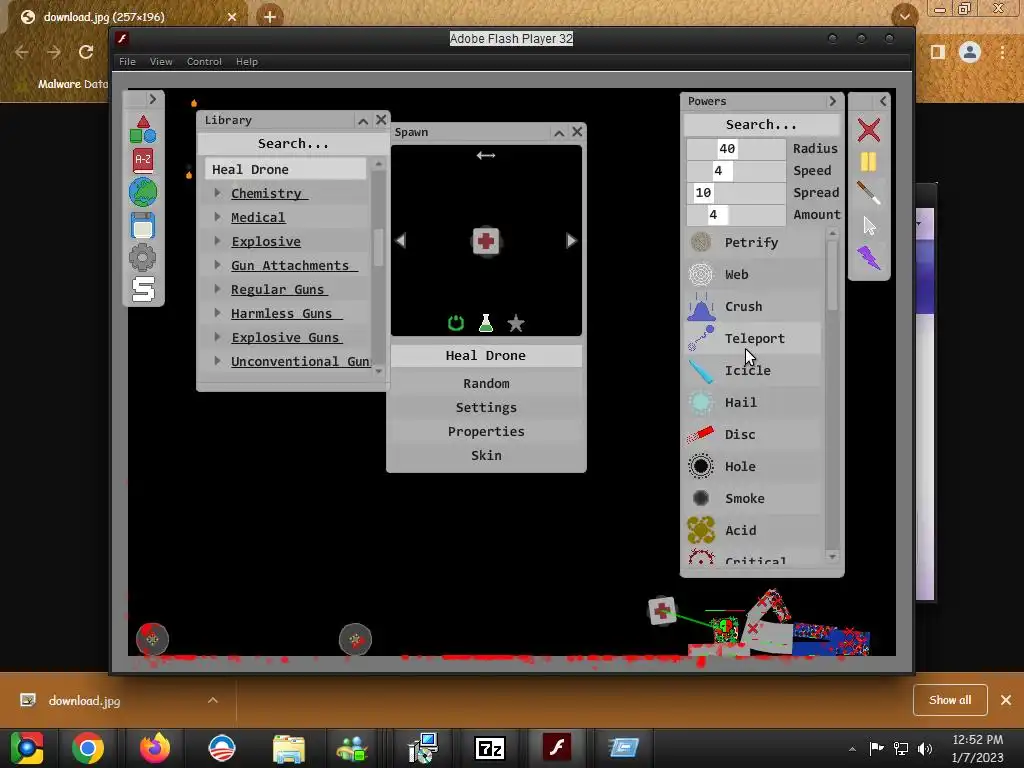Select the Crush power

click(x=754, y=306)
